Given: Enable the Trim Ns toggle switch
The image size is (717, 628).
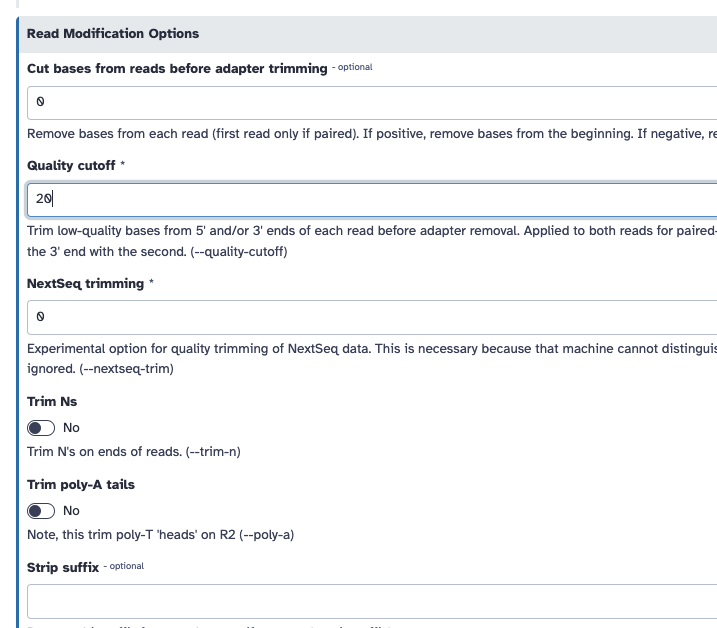Looking at the screenshot, I should click(41, 428).
